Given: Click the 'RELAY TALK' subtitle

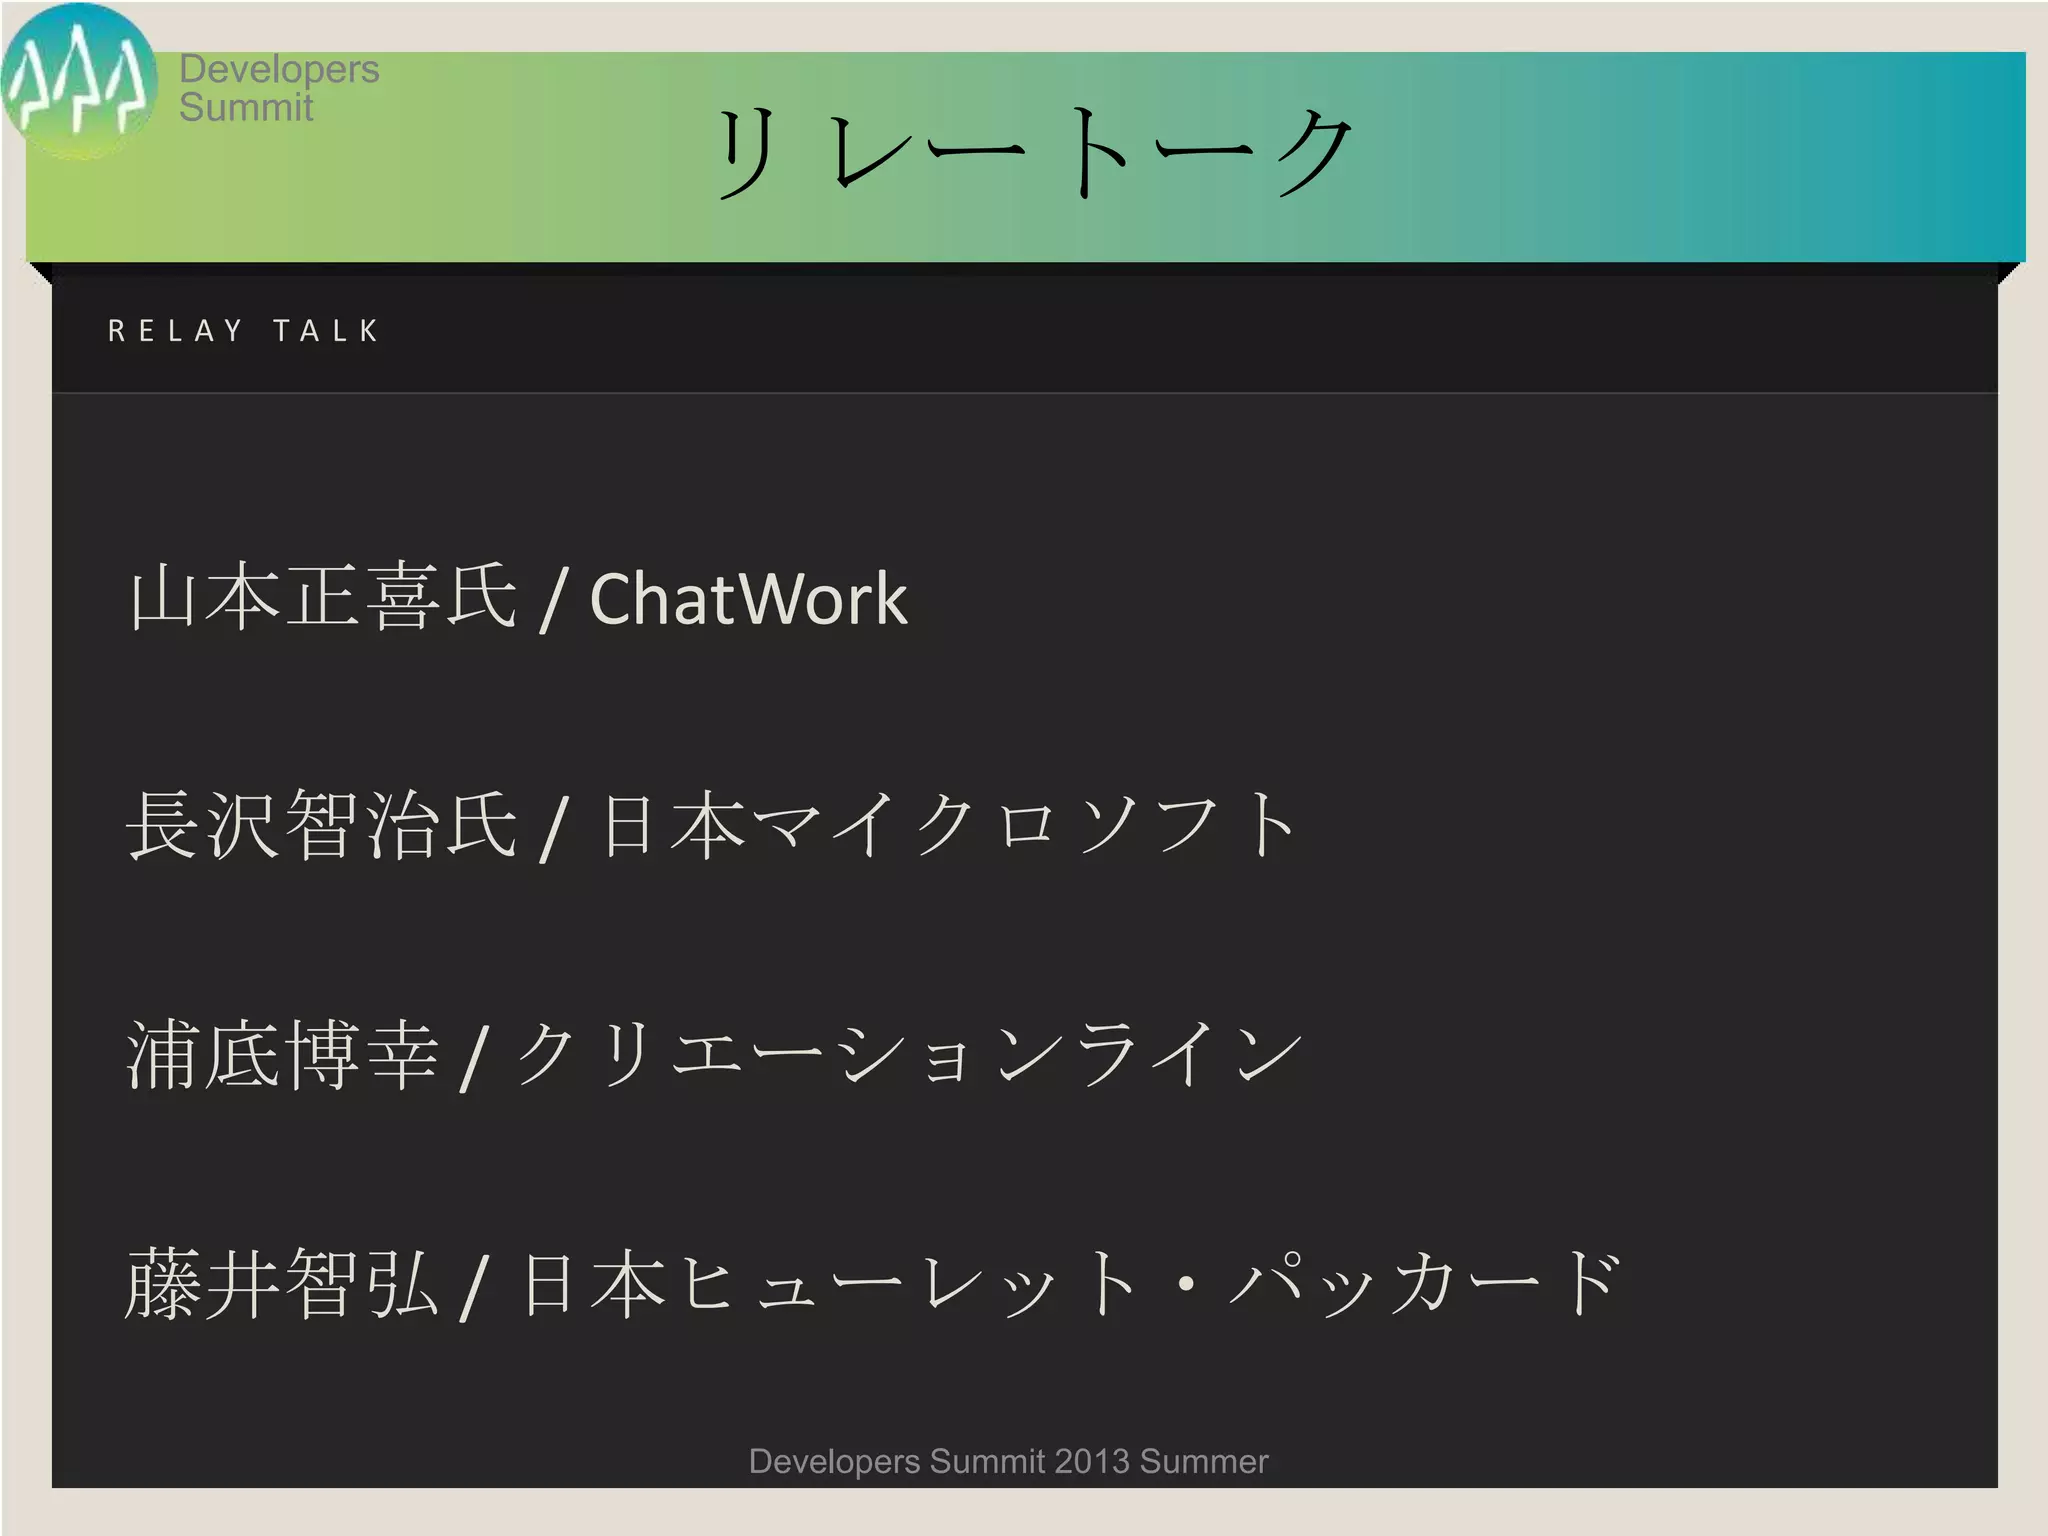Looking at the screenshot, I should 244,331.
